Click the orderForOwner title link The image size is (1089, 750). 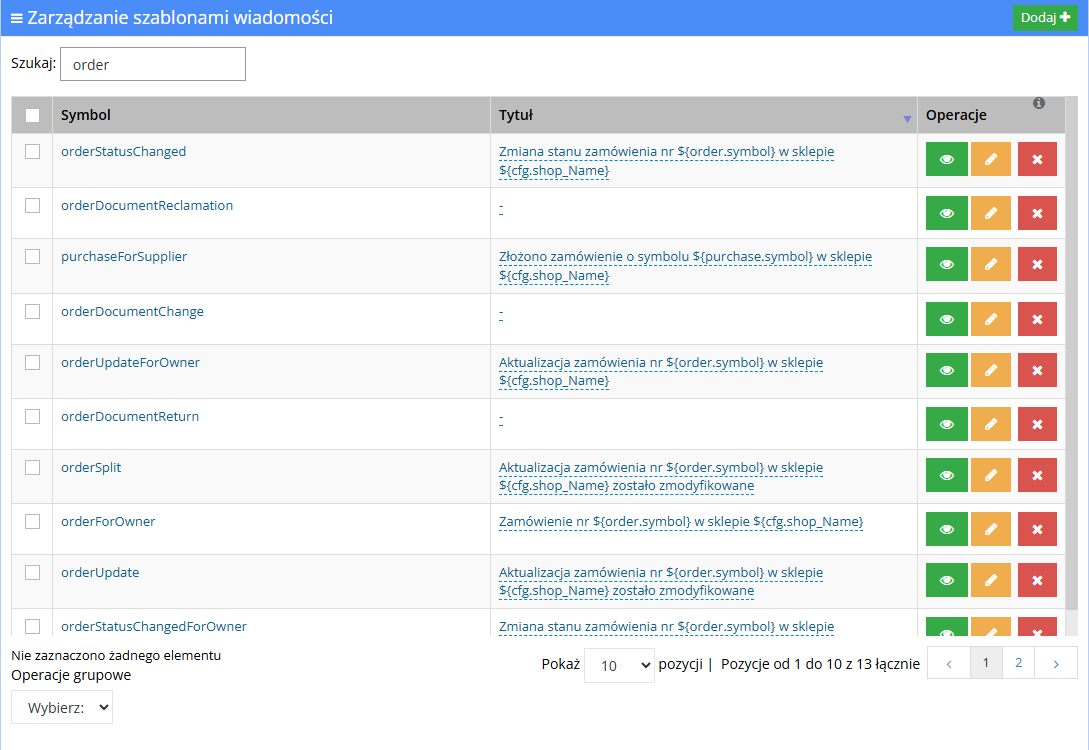pyautogui.click(x=681, y=522)
